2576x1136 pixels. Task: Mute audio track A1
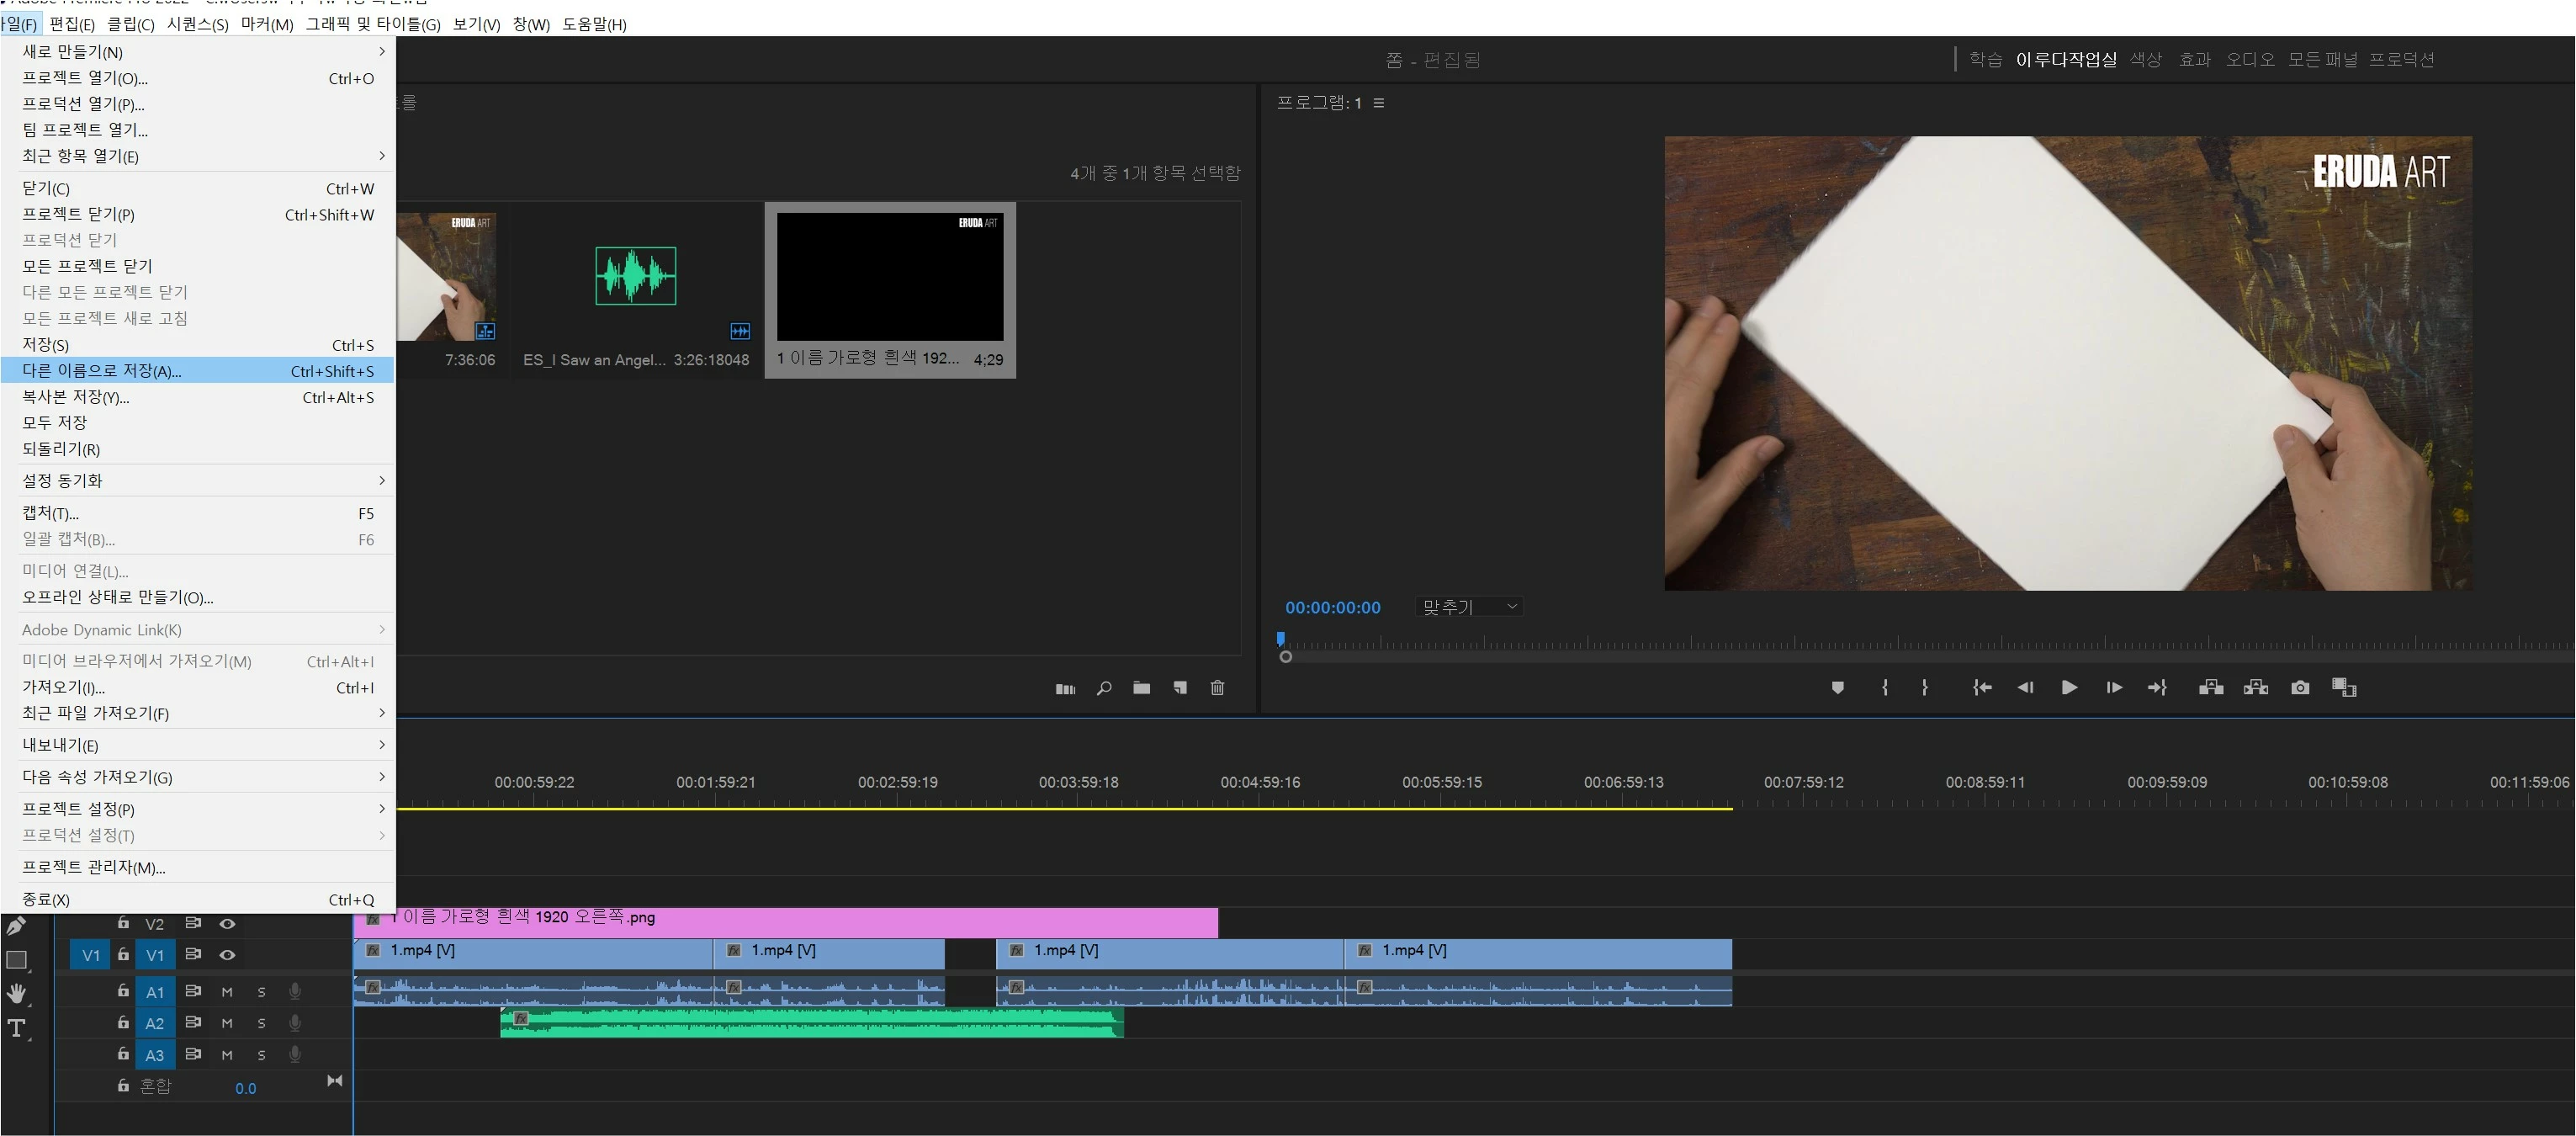[227, 992]
